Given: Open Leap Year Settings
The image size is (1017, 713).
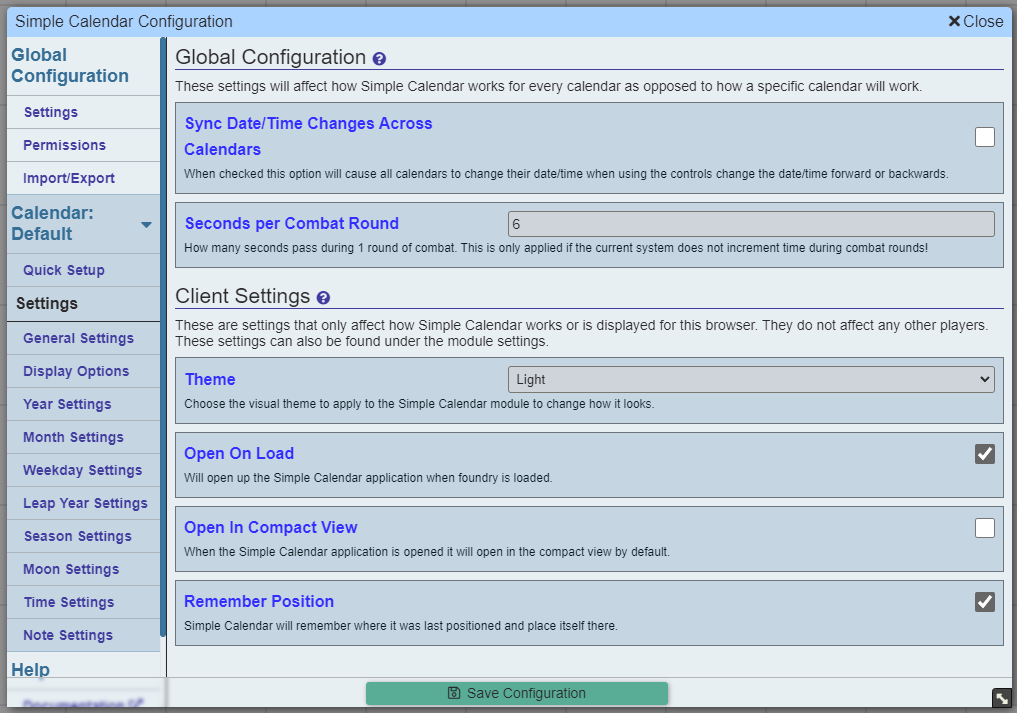Looking at the screenshot, I should 85,503.
